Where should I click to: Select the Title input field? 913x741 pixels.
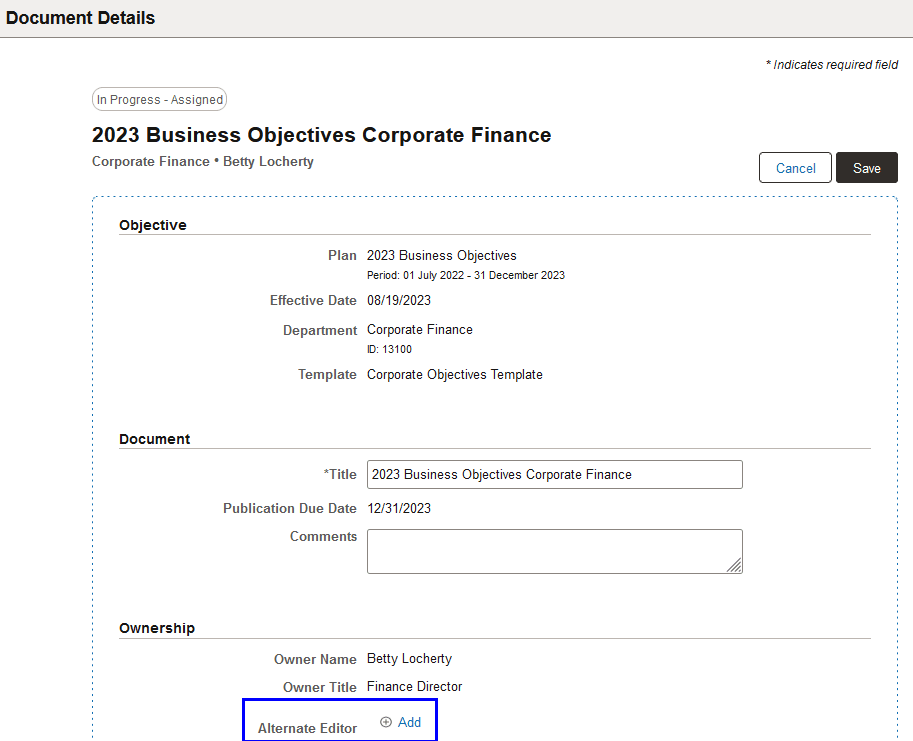point(554,474)
